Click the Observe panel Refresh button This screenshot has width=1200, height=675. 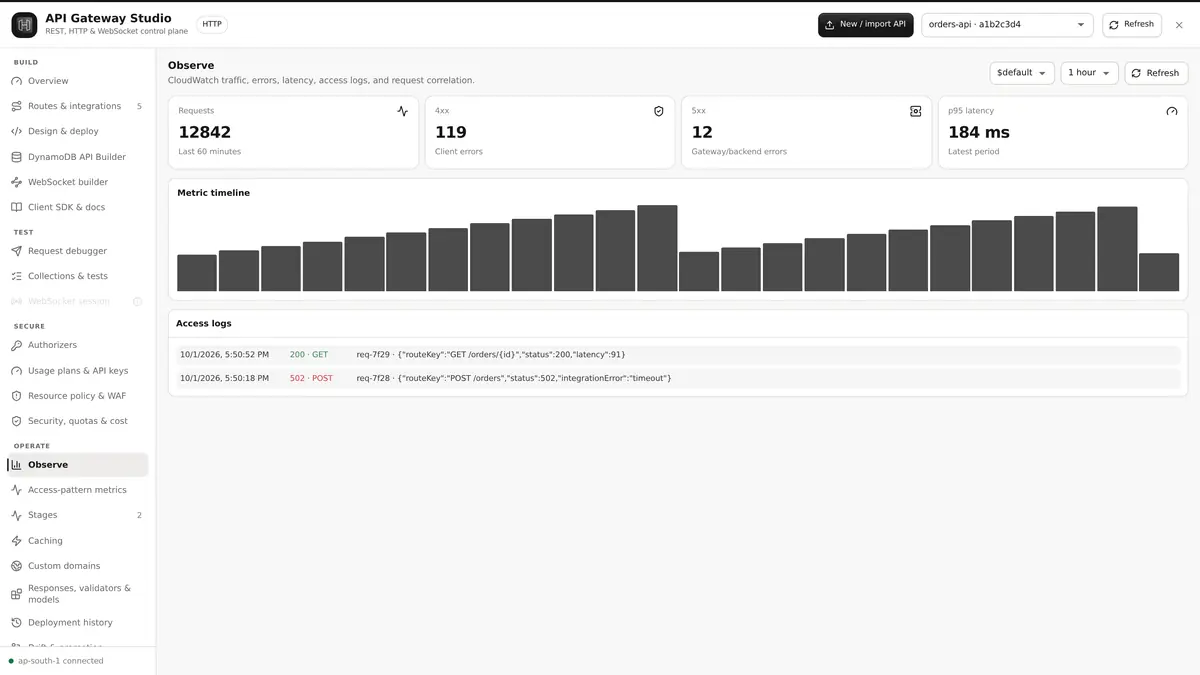[1156, 73]
